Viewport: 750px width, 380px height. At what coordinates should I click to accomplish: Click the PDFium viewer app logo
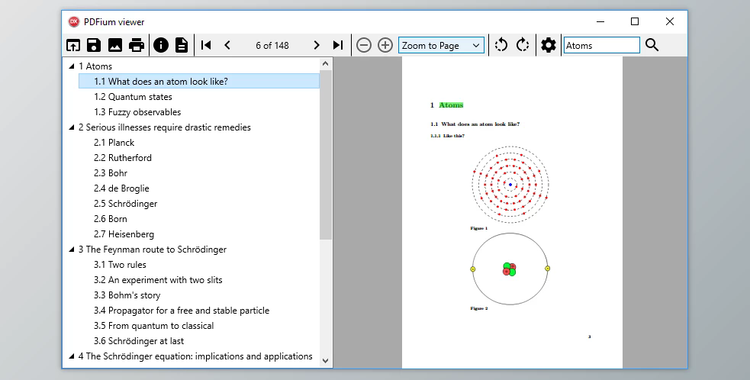[74, 22]
